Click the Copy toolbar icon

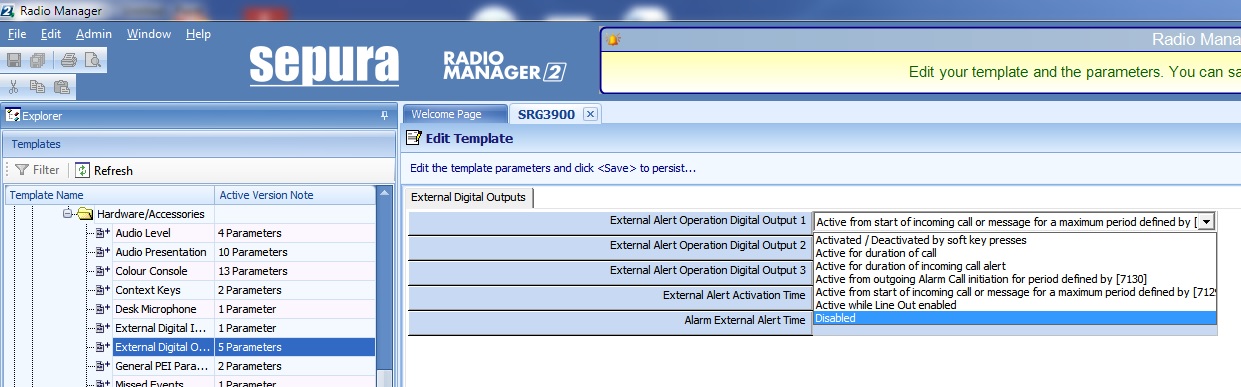37,86
